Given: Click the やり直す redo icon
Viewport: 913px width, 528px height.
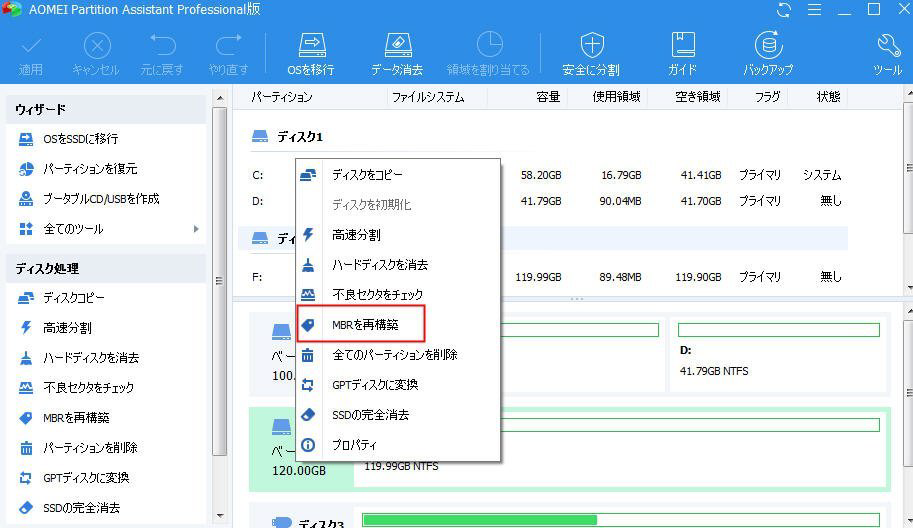Looking at the screenshot, I should click(x=228, y=55).
